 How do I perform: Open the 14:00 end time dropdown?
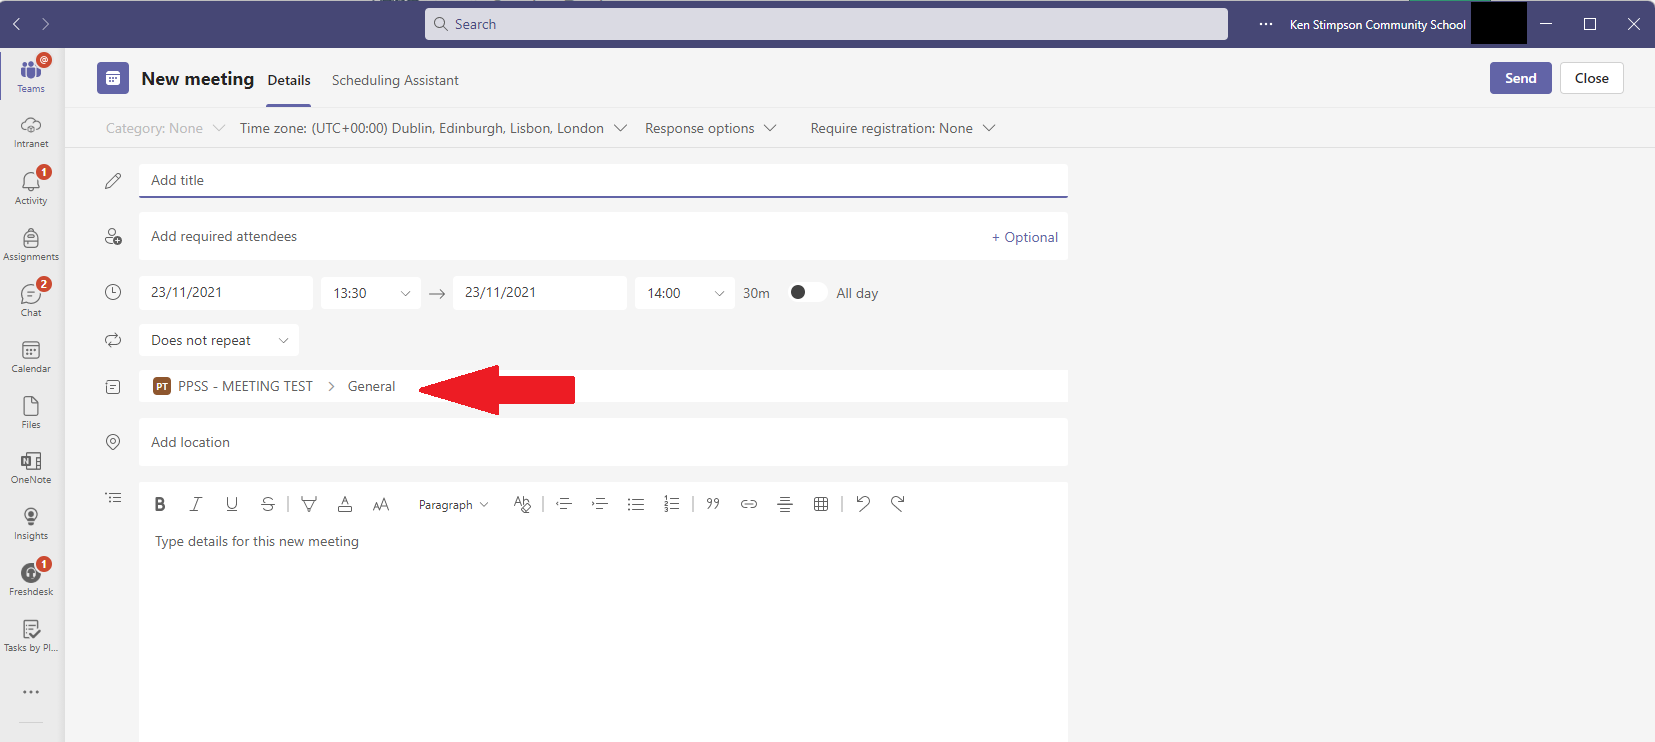(x=685, y=293)
